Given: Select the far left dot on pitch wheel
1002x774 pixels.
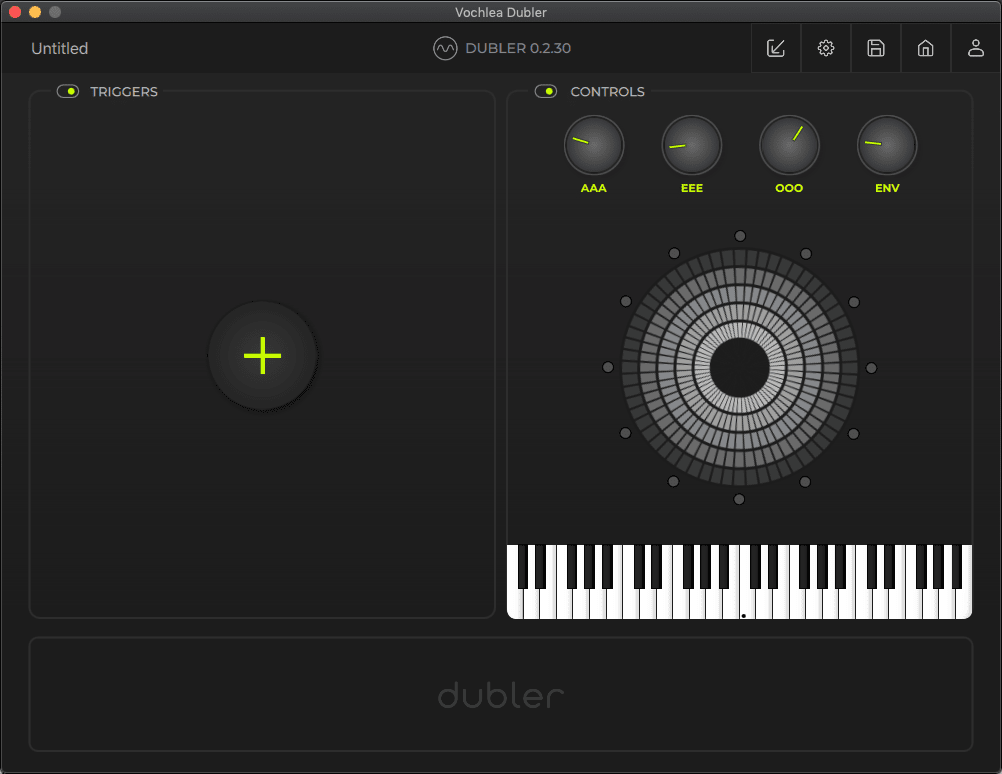Looking at the screenshot, I should pyautogui.click(x=608, y=367).
